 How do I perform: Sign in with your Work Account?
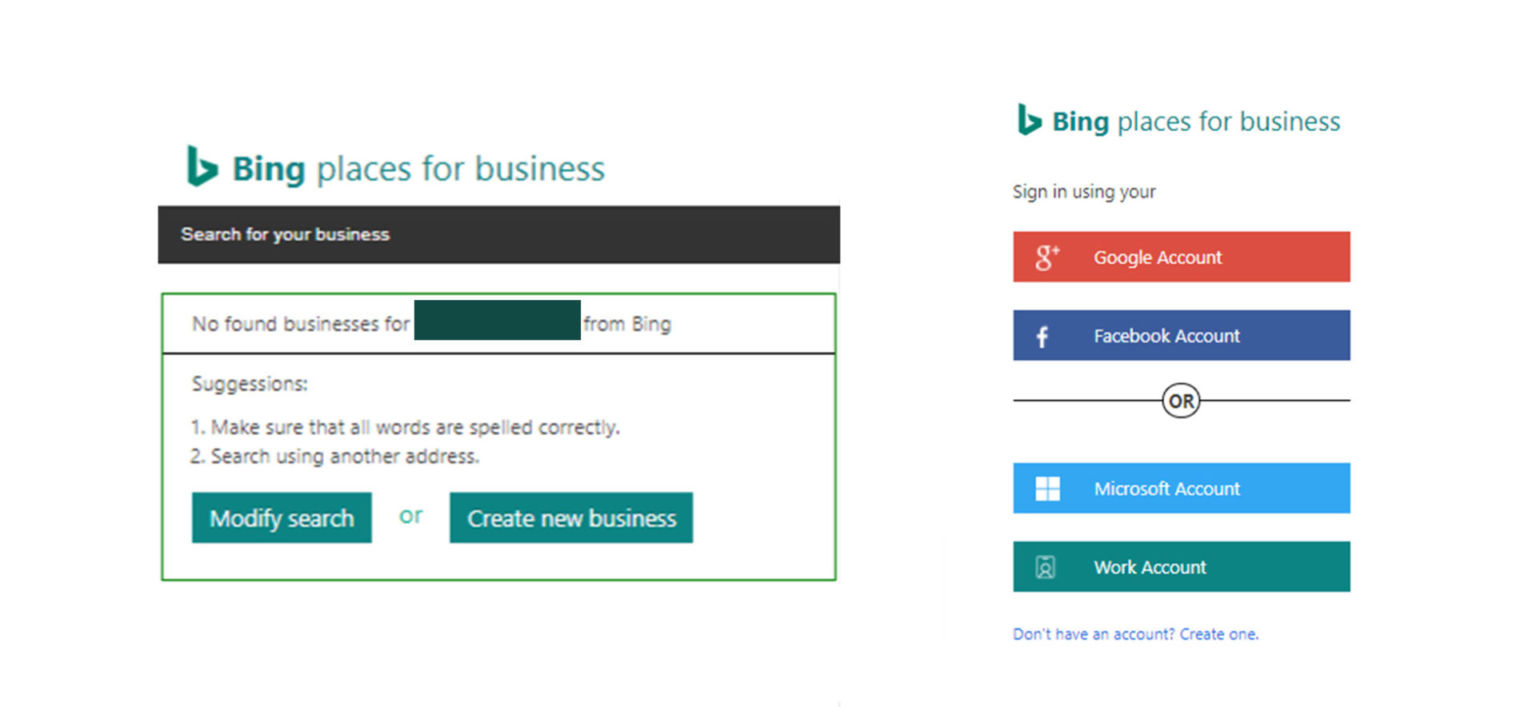tap(1180, 566)
